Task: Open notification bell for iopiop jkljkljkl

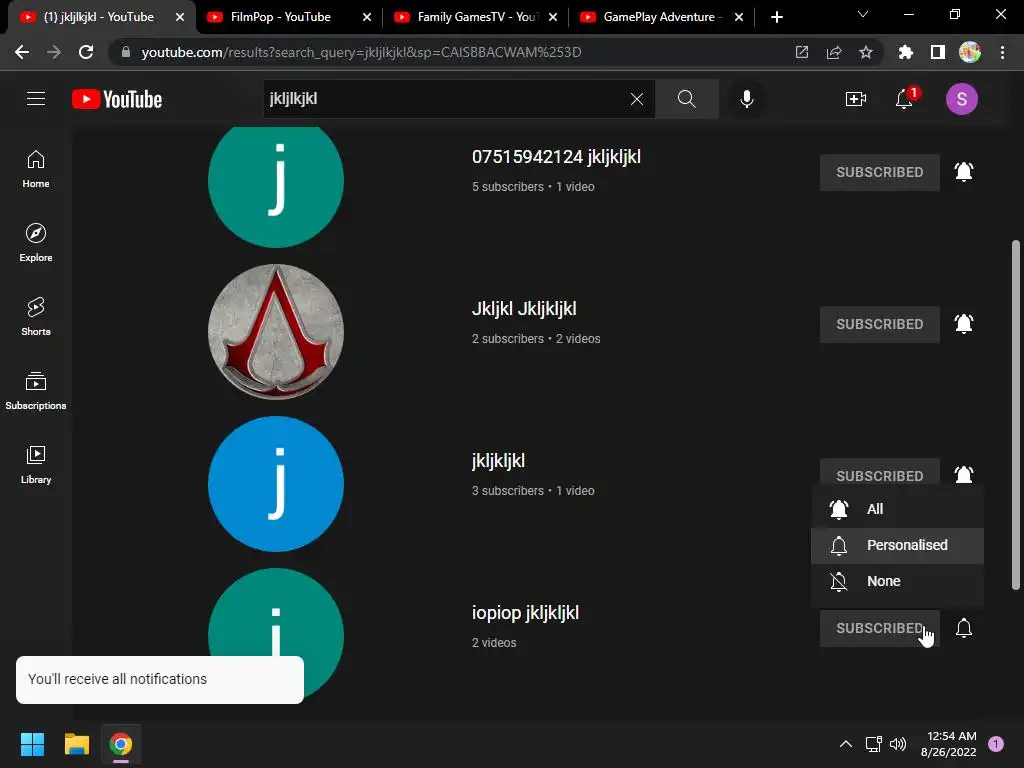Action: coord(964,628)
